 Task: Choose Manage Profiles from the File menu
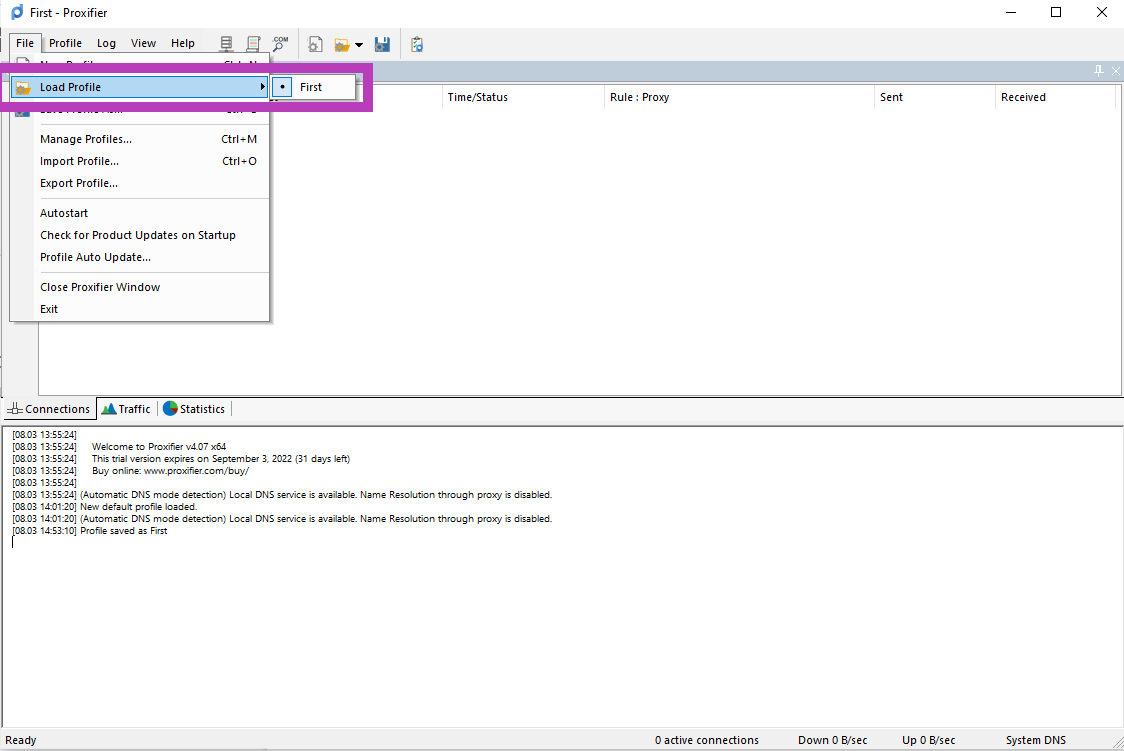(86, 139)
